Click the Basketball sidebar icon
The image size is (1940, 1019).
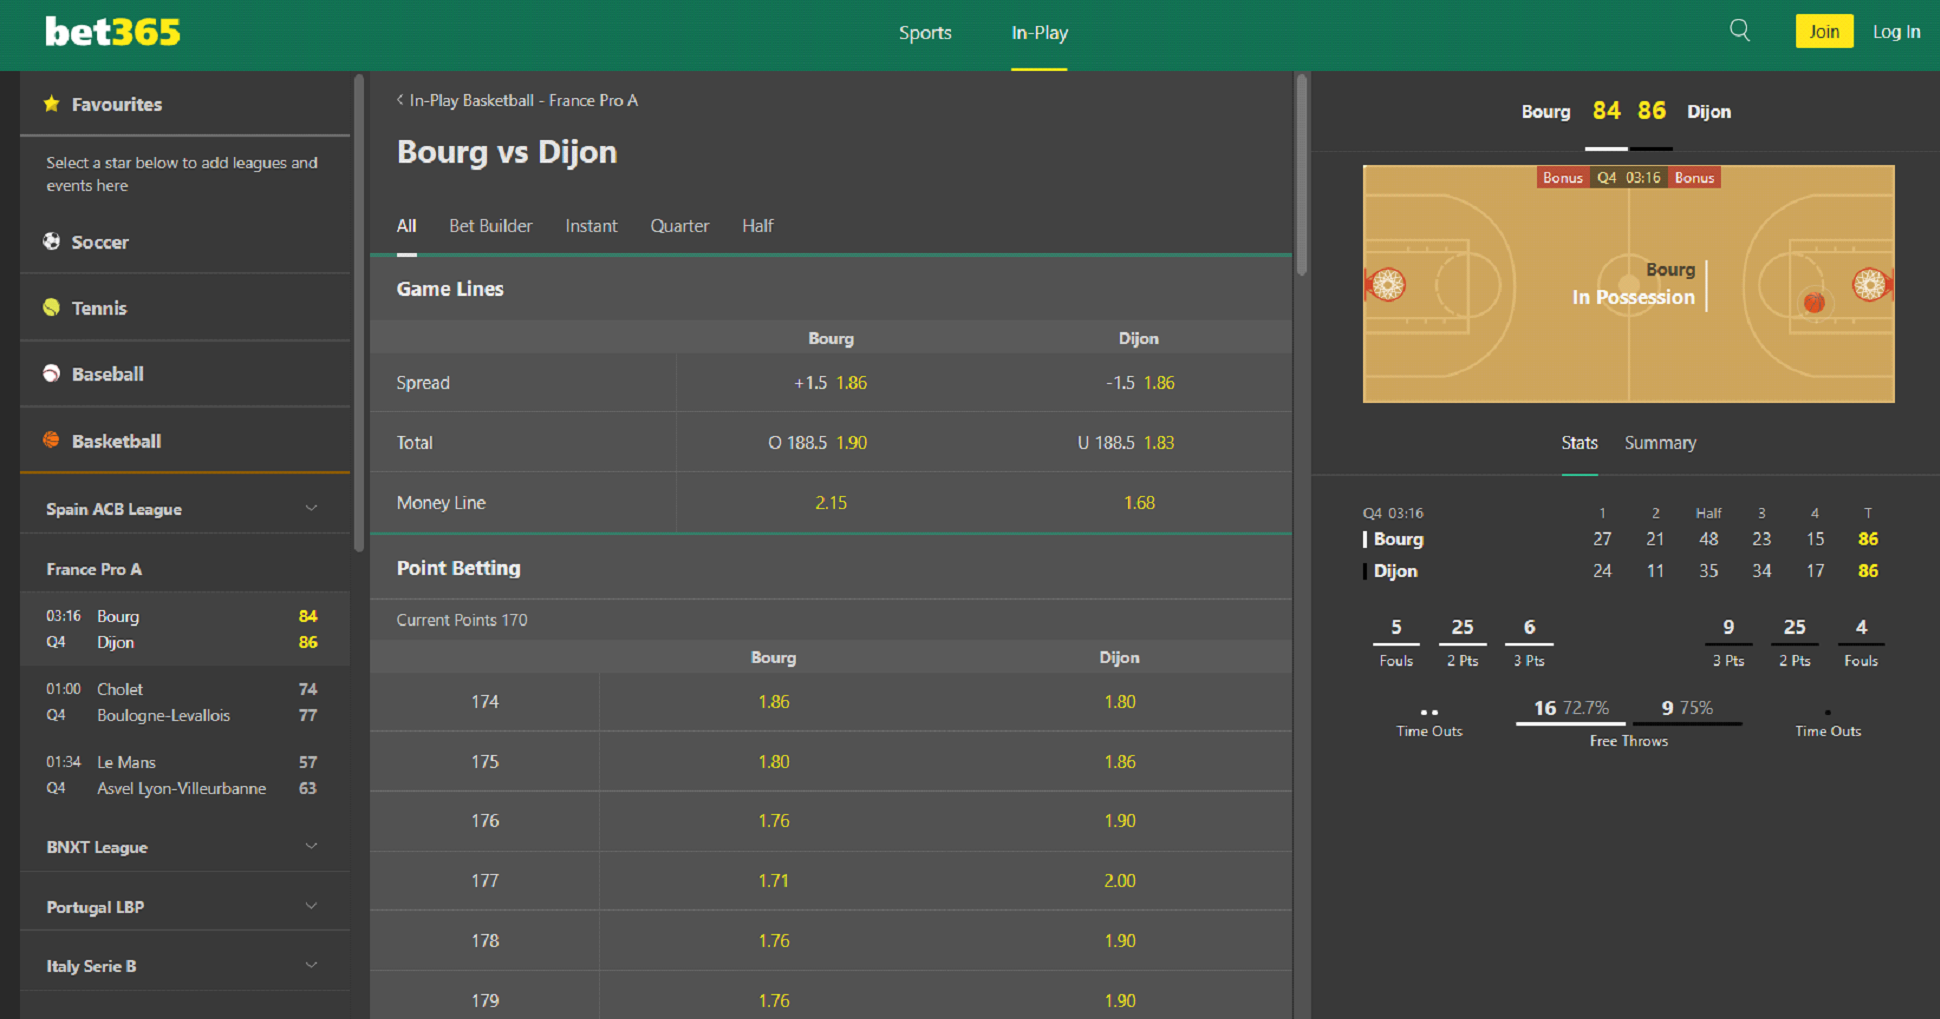coord(51,440)
